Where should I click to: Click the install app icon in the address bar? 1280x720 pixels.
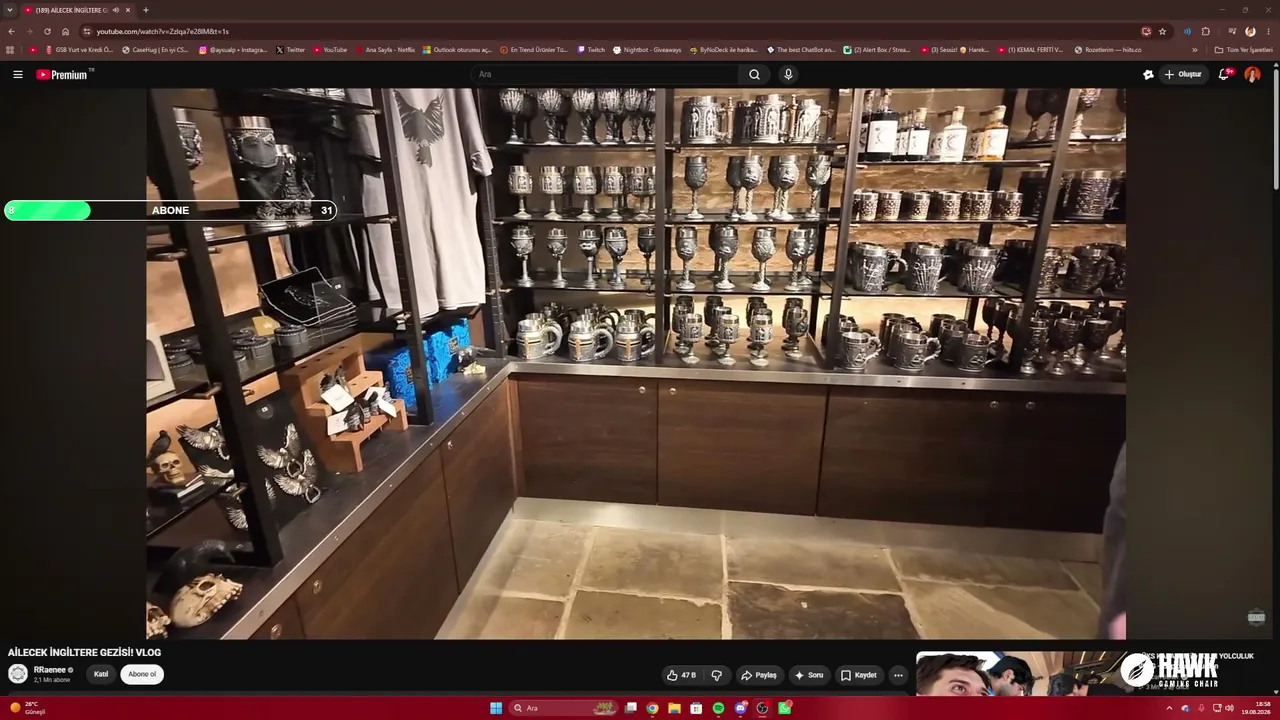coord(1146,31)
